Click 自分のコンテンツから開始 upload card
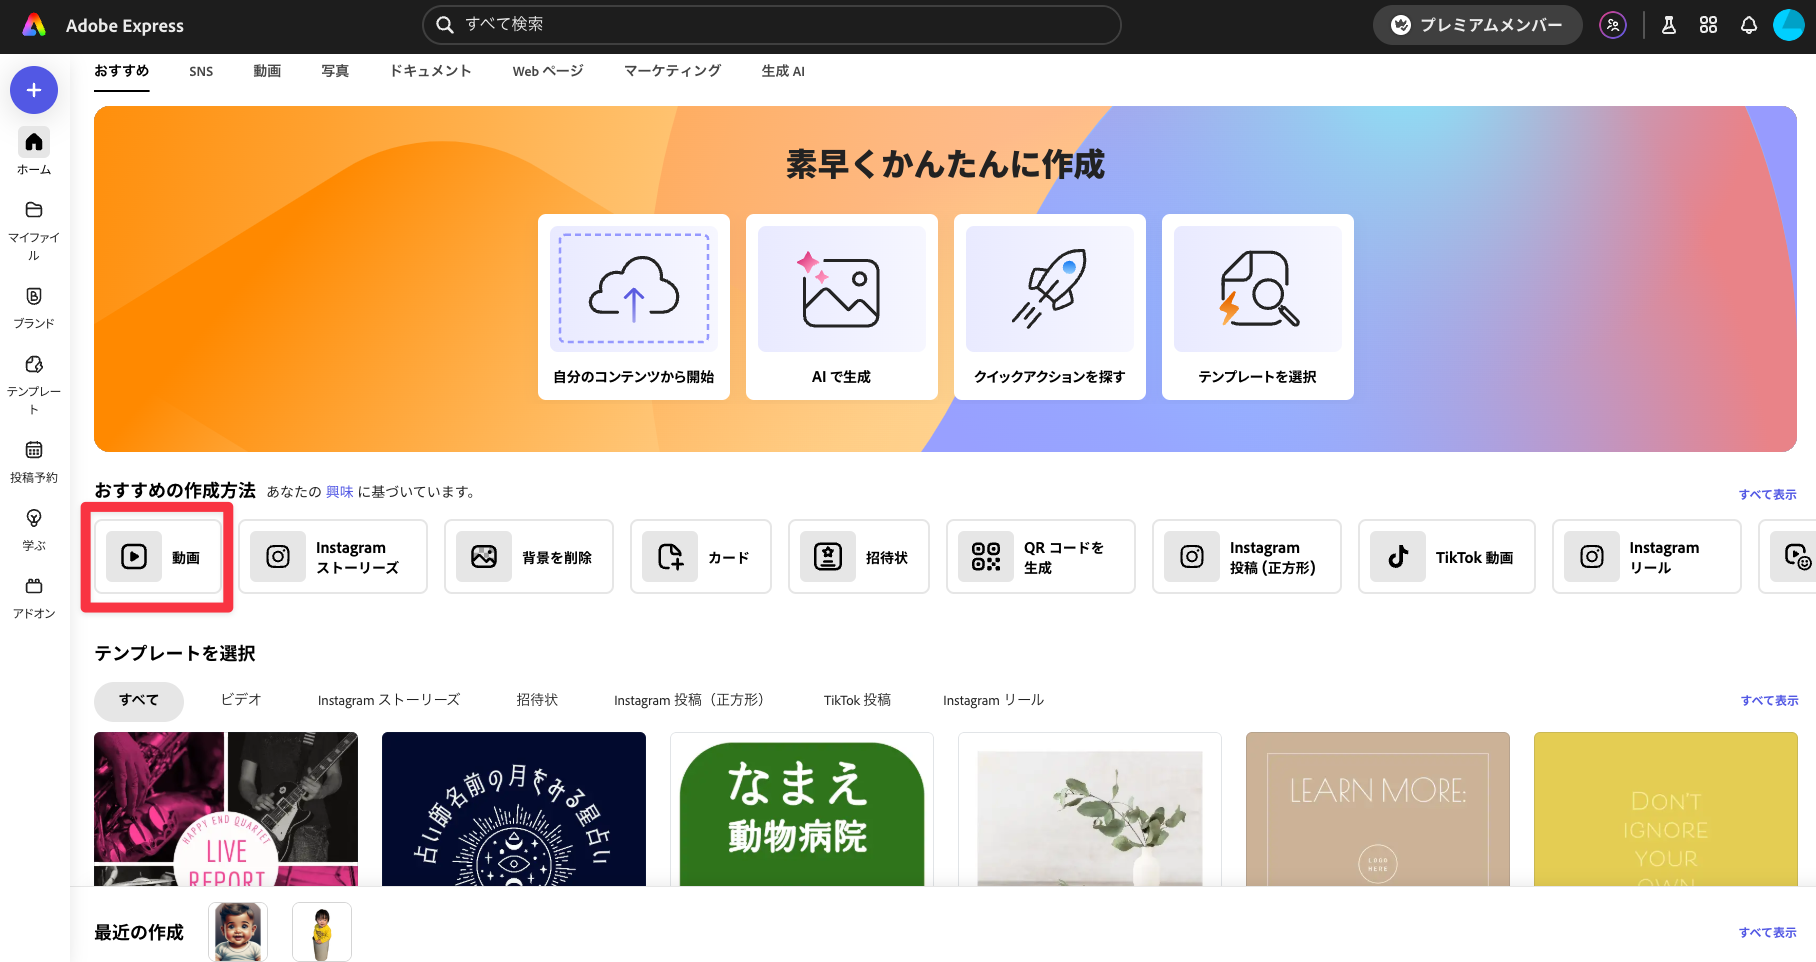The image size is (1816, 962). coord(634,307)
